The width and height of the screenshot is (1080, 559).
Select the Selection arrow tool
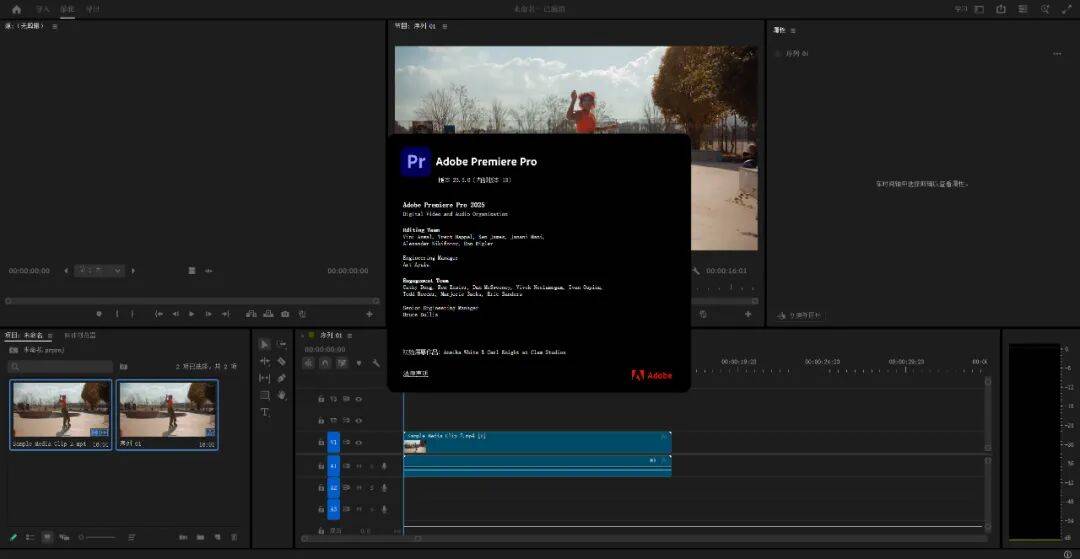click(265, 344)
